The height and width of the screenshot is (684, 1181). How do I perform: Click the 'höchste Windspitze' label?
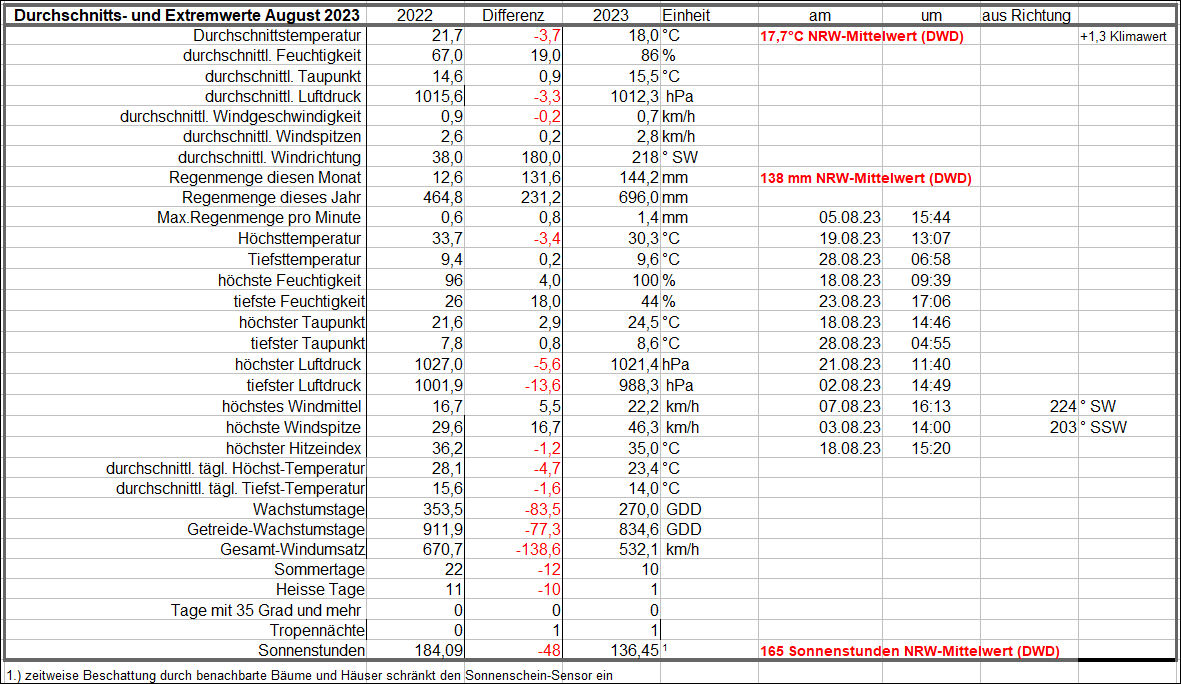[x=294, y=429]
